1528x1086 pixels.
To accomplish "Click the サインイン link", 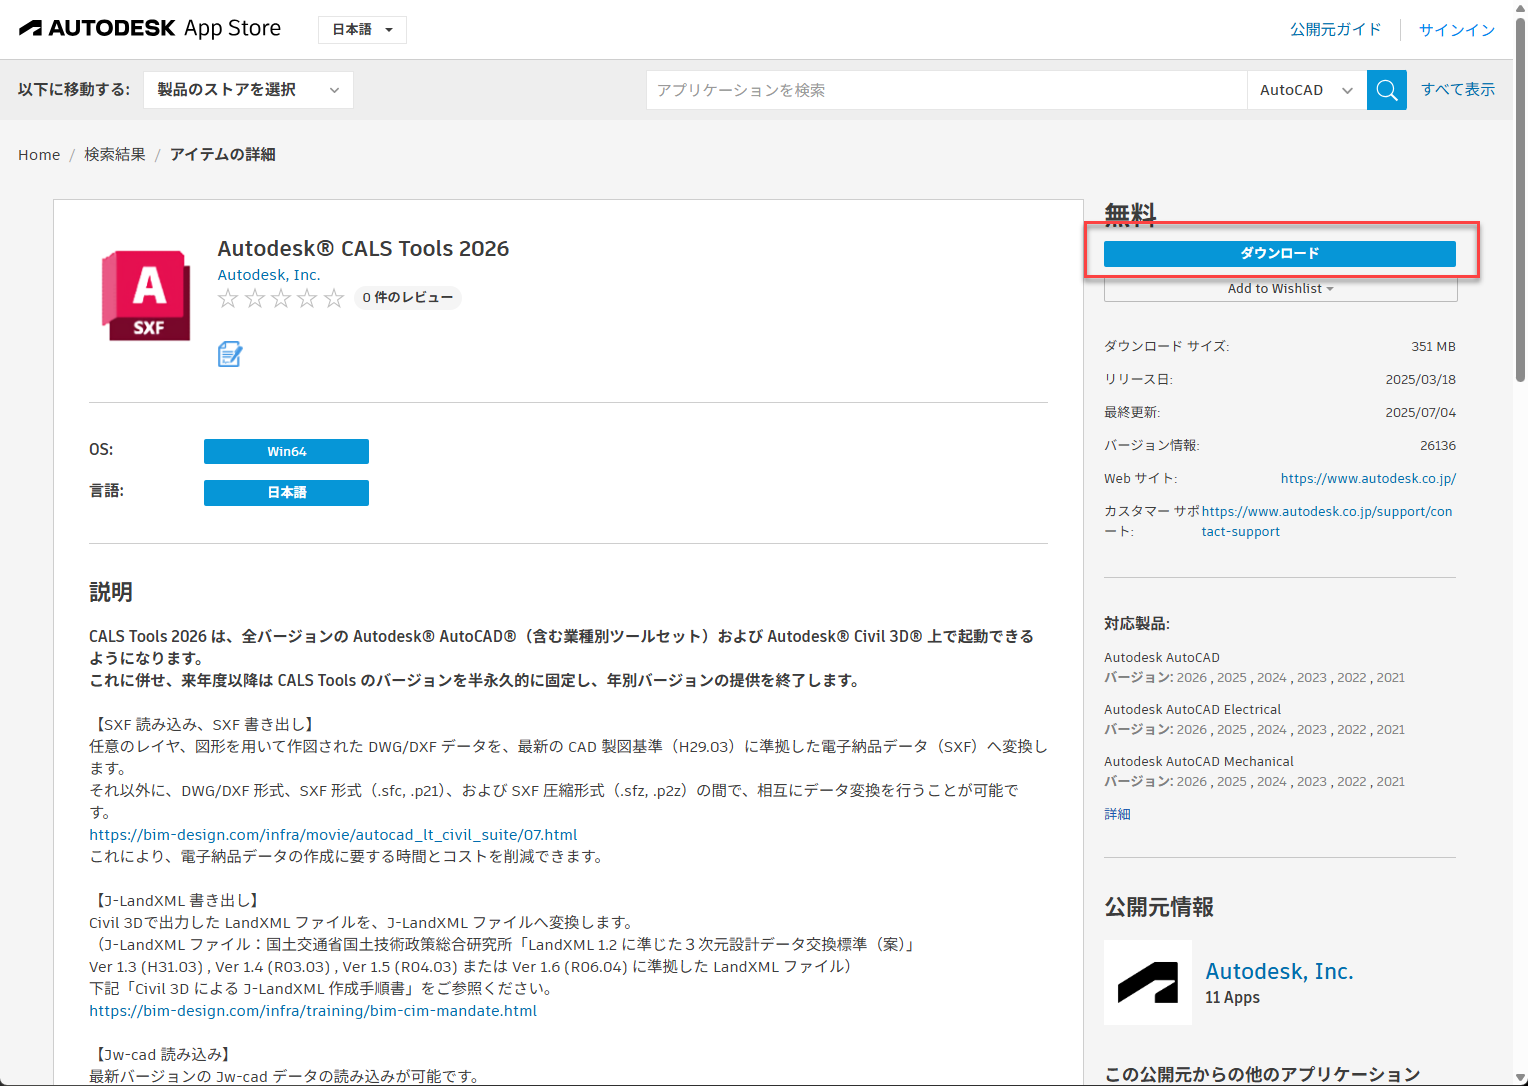I will [x=1457, y=30].
